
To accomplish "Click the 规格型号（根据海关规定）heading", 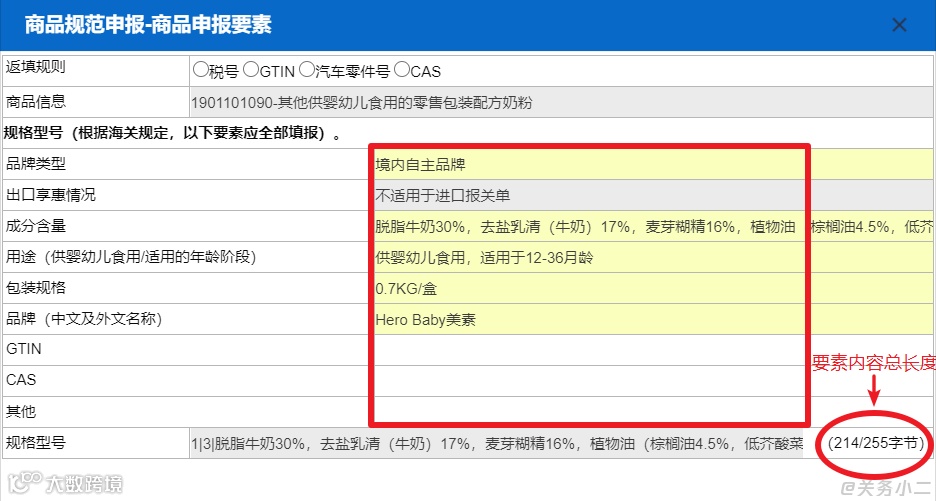I will (173, 133).
